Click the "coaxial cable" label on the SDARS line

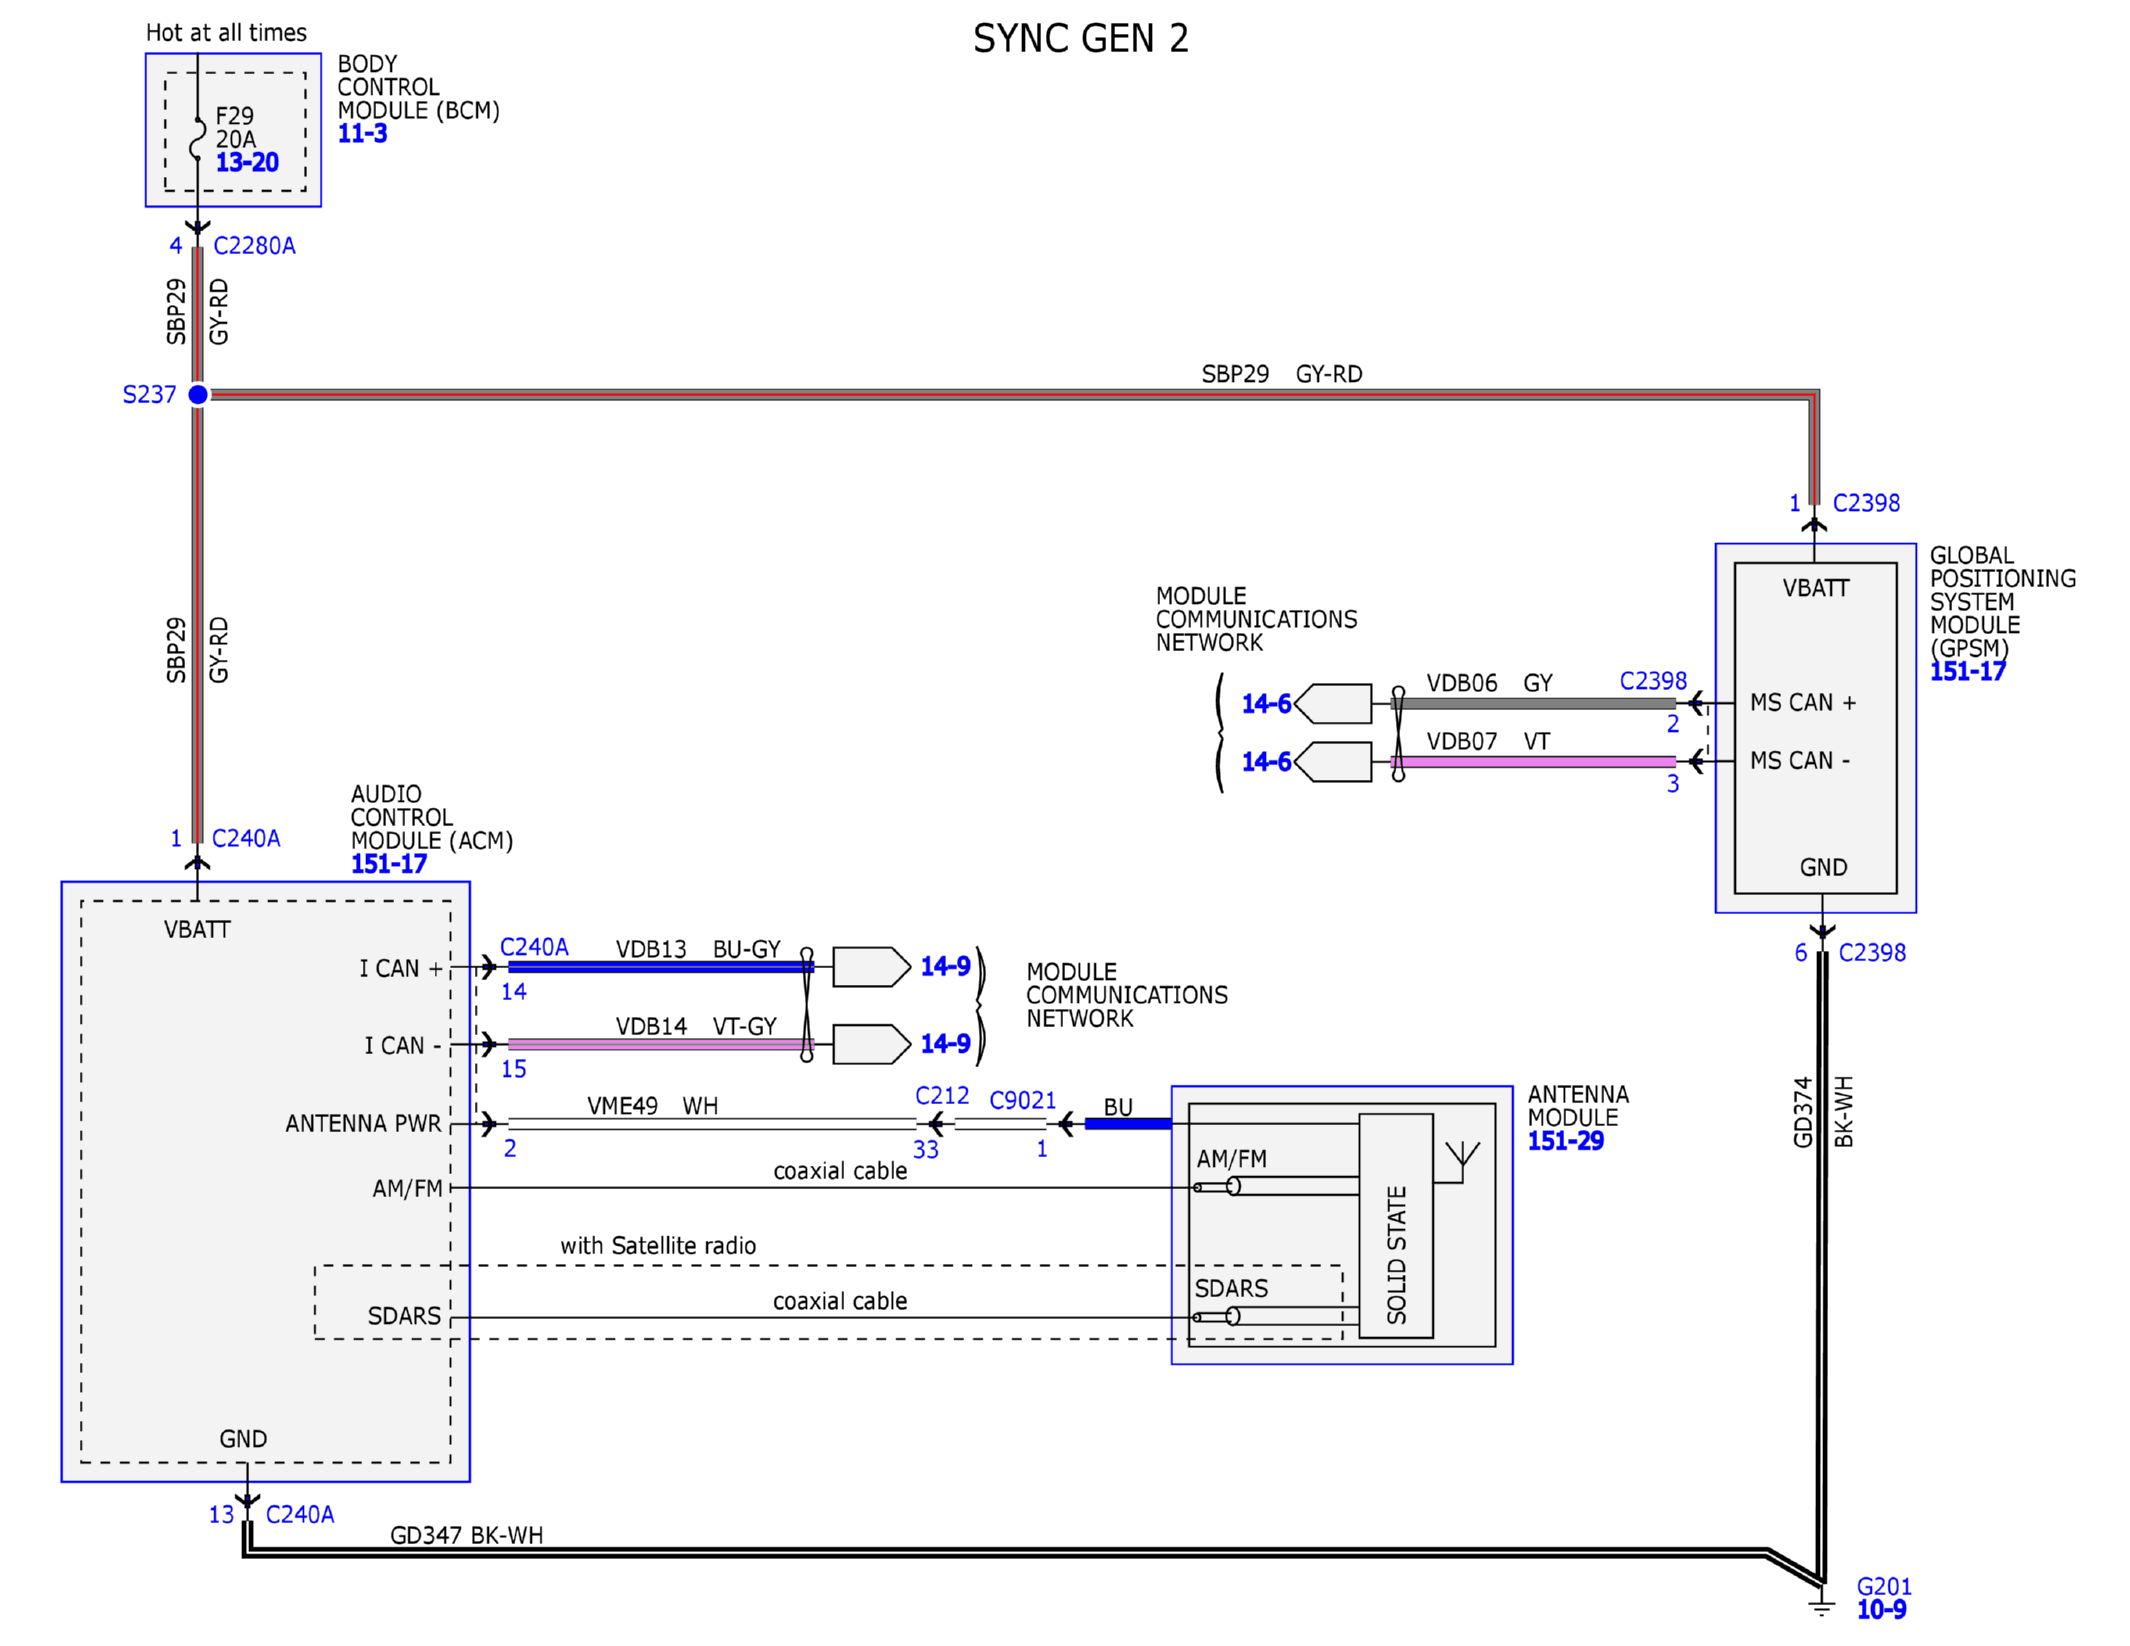click(x=839, y=1301)
